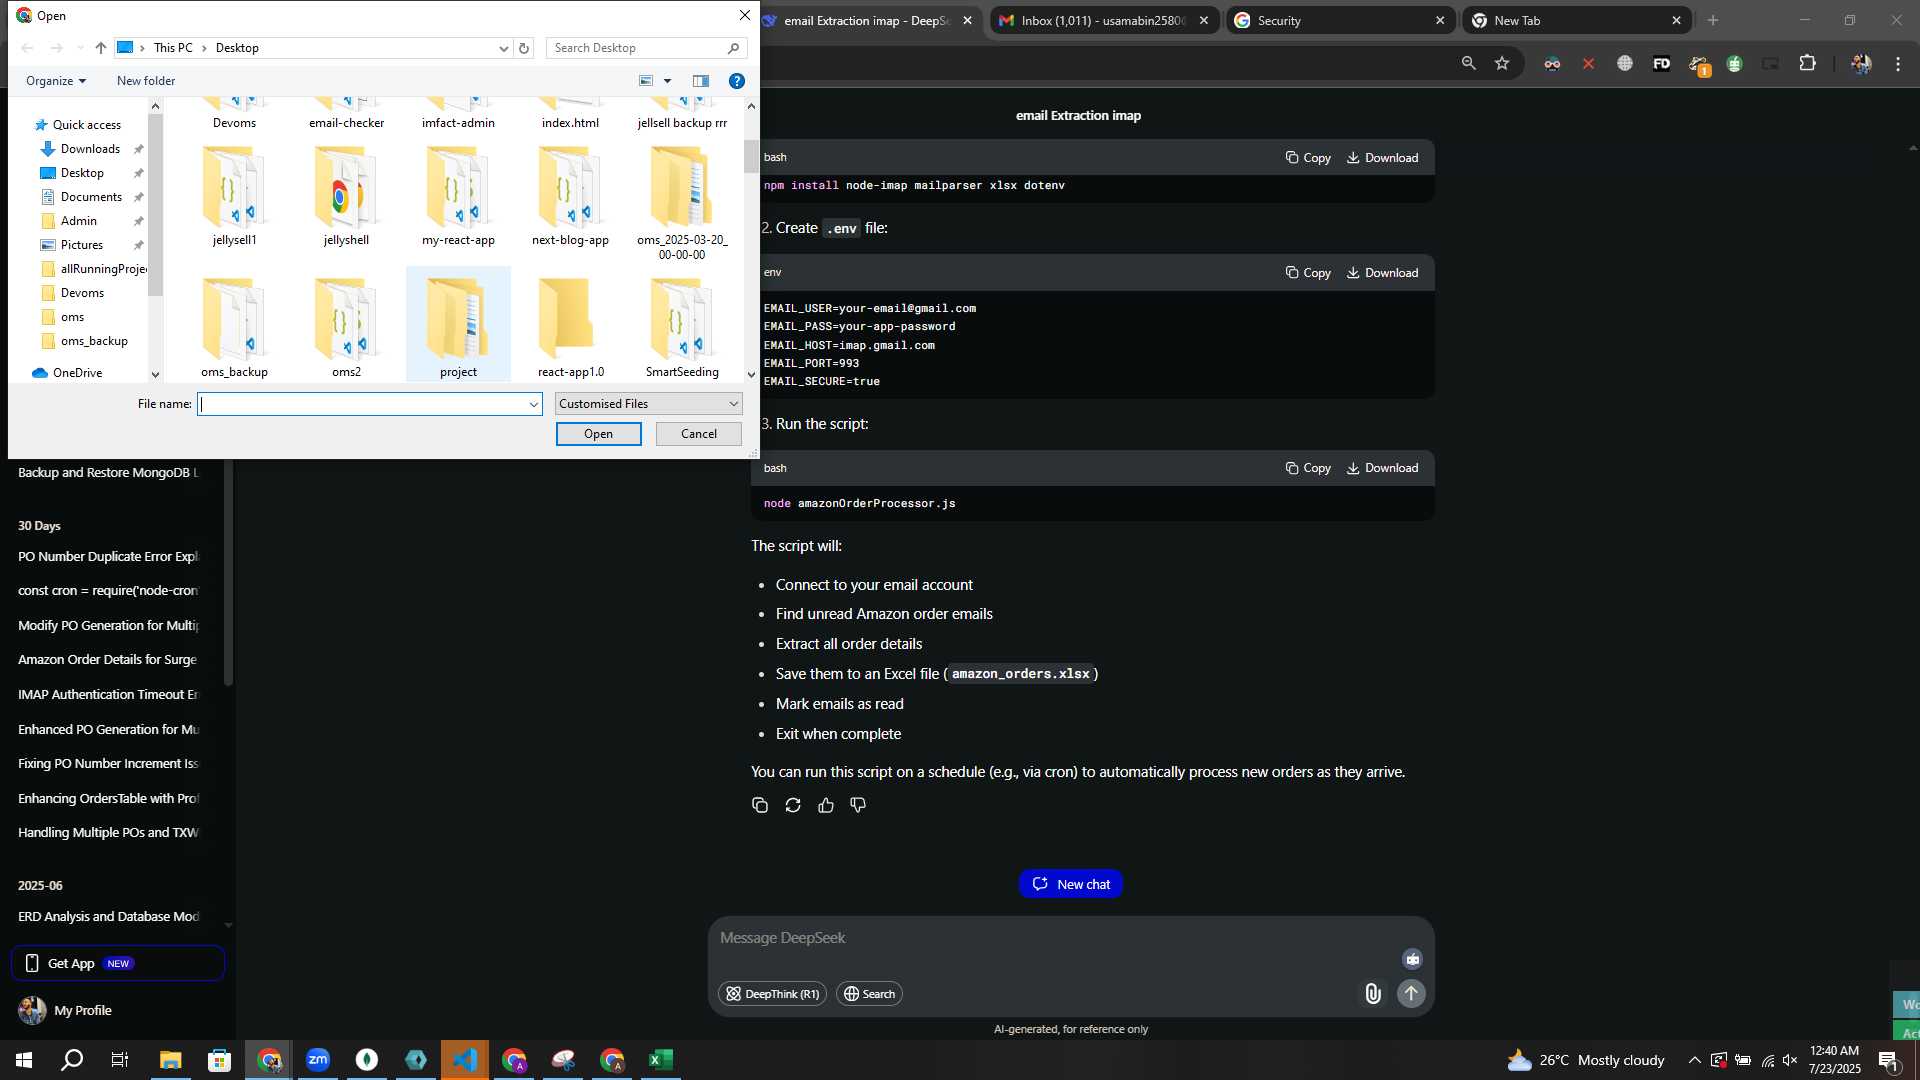The height and width of the screenshot is (1080, 1920).
Task: Select the react-app1.0 folder
Action: (570, 328)
